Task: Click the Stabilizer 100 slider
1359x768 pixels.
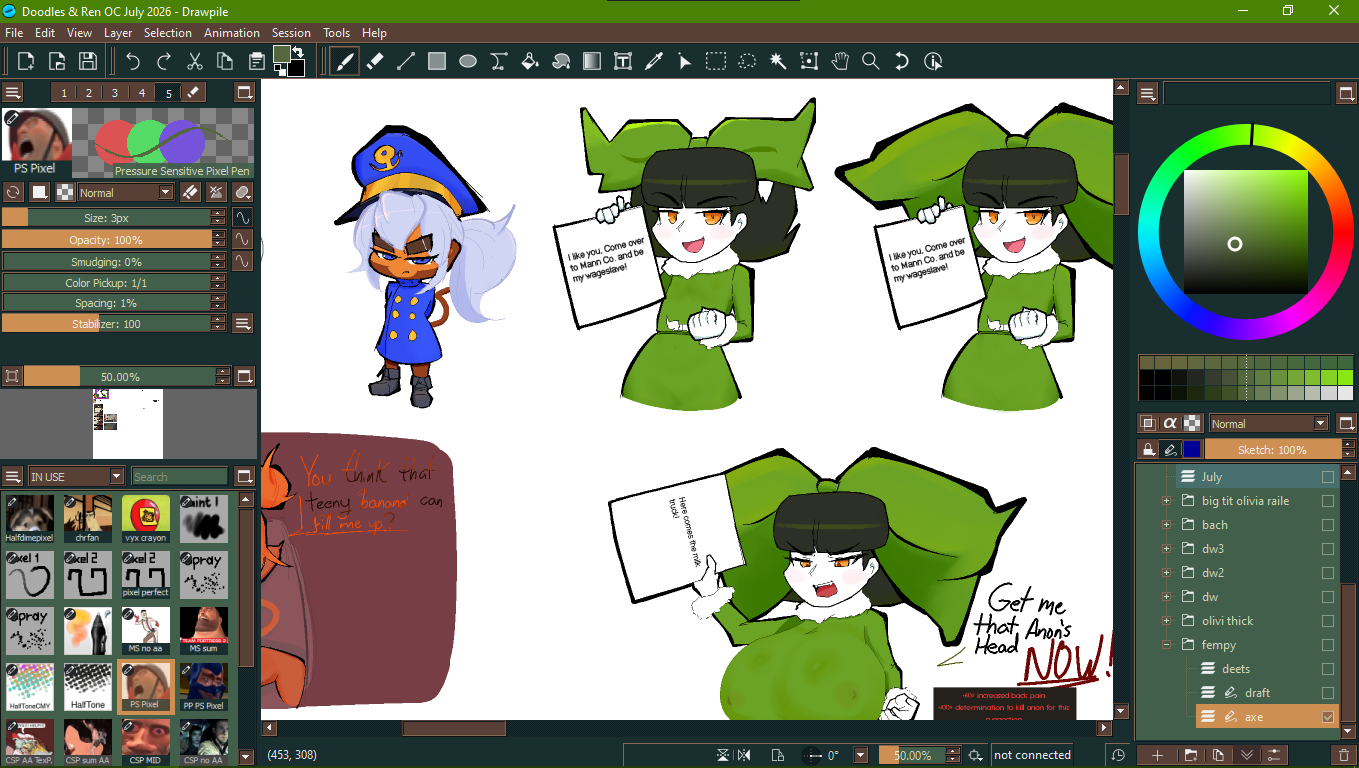Action: (x=106, y=323)
